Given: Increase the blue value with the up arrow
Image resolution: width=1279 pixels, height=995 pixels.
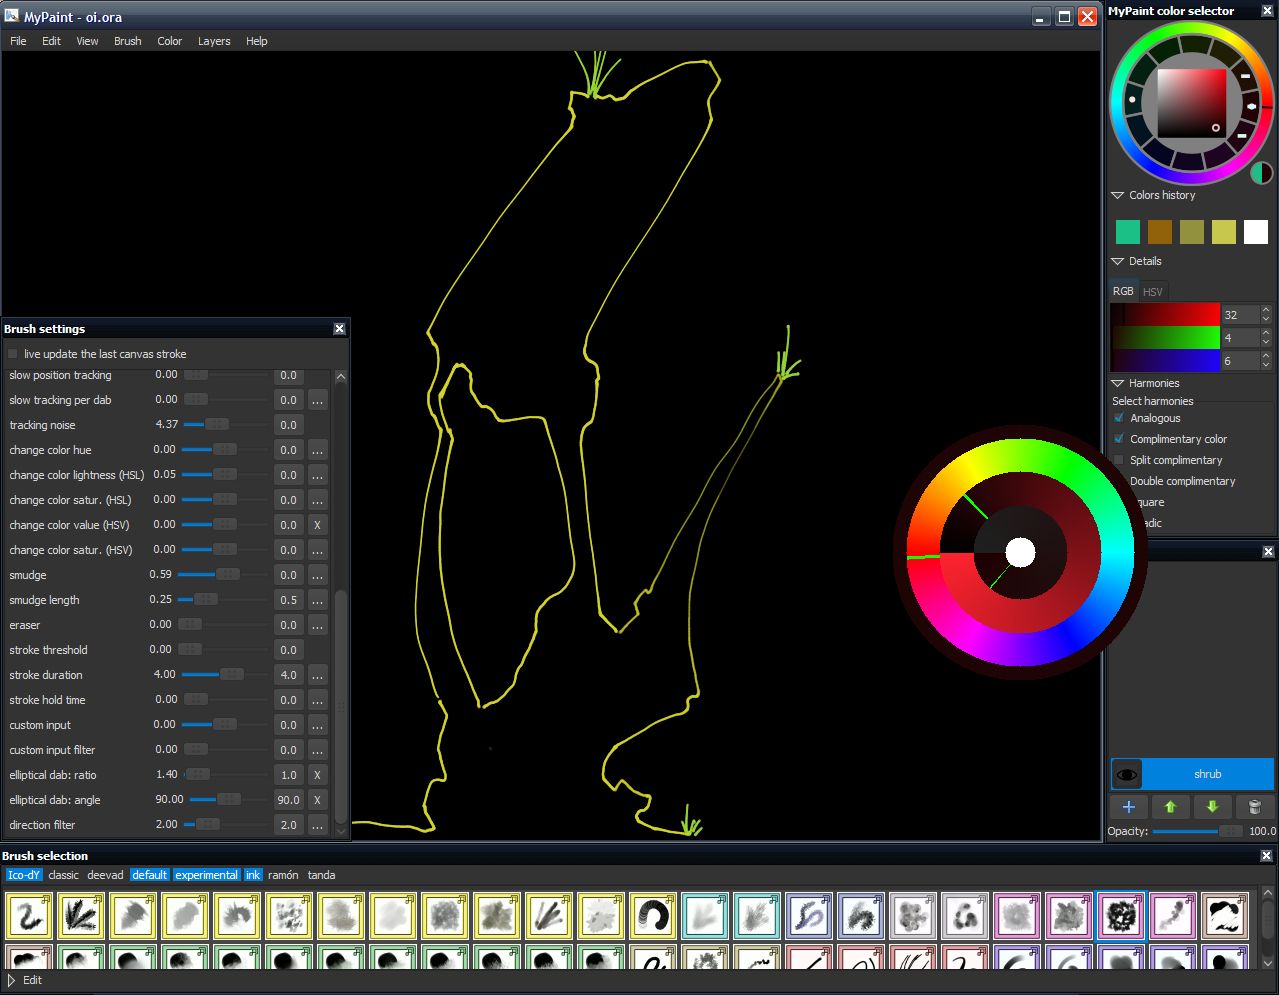Looking at the screenshot, I should [1266, 355].
